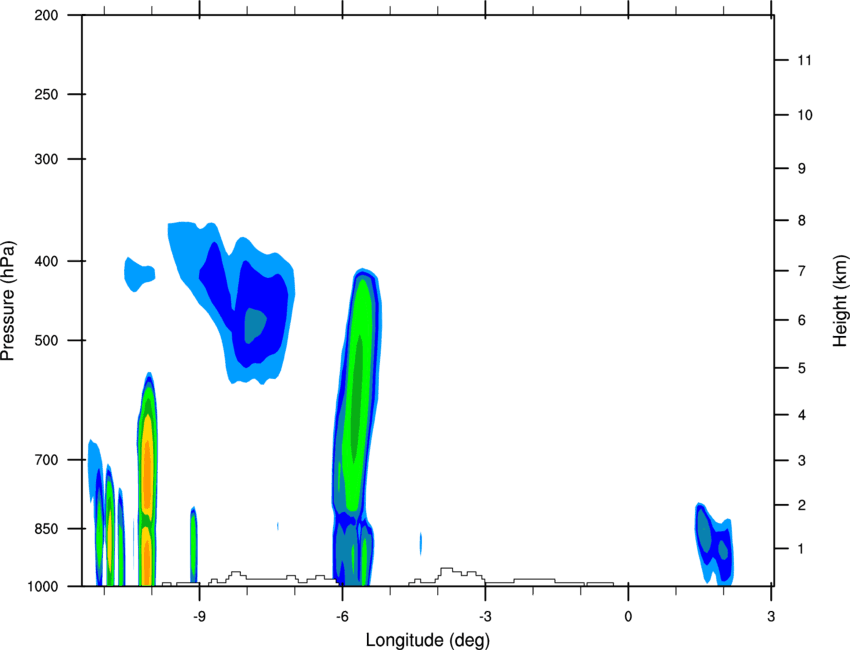
Task: Click the small light-blue patch near 400 hPa
Action: pos(139,274)
